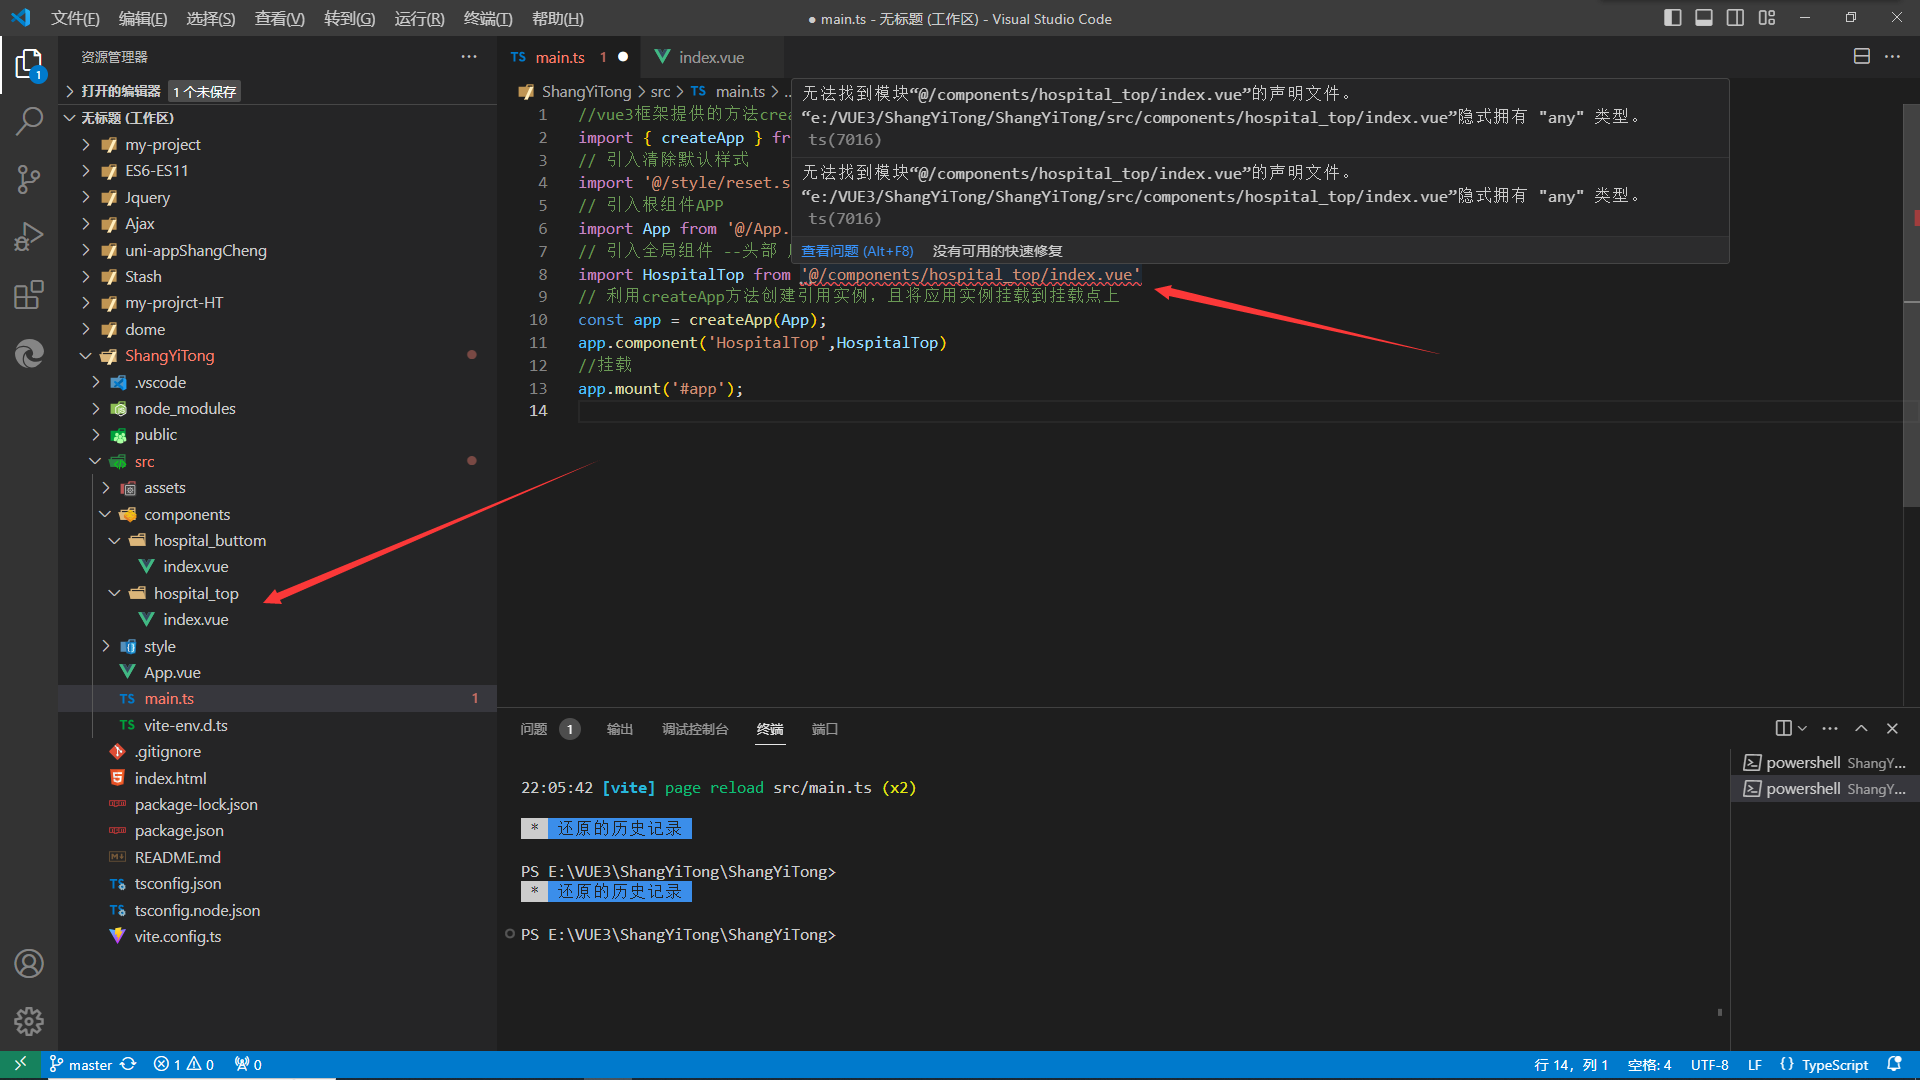Open index.vue under hospital_top folder
This screenshot has height=1080, width=1920.
(x=193, y=618)
